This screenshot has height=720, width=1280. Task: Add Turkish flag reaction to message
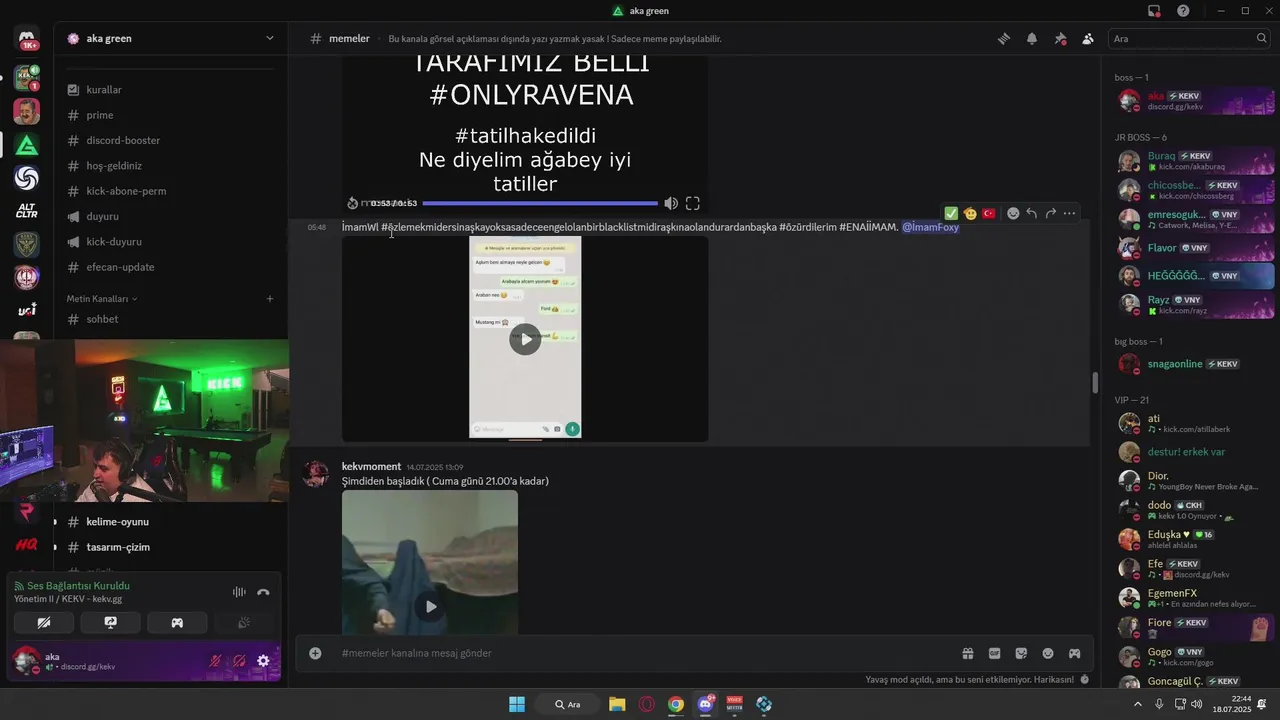point(989,213)
